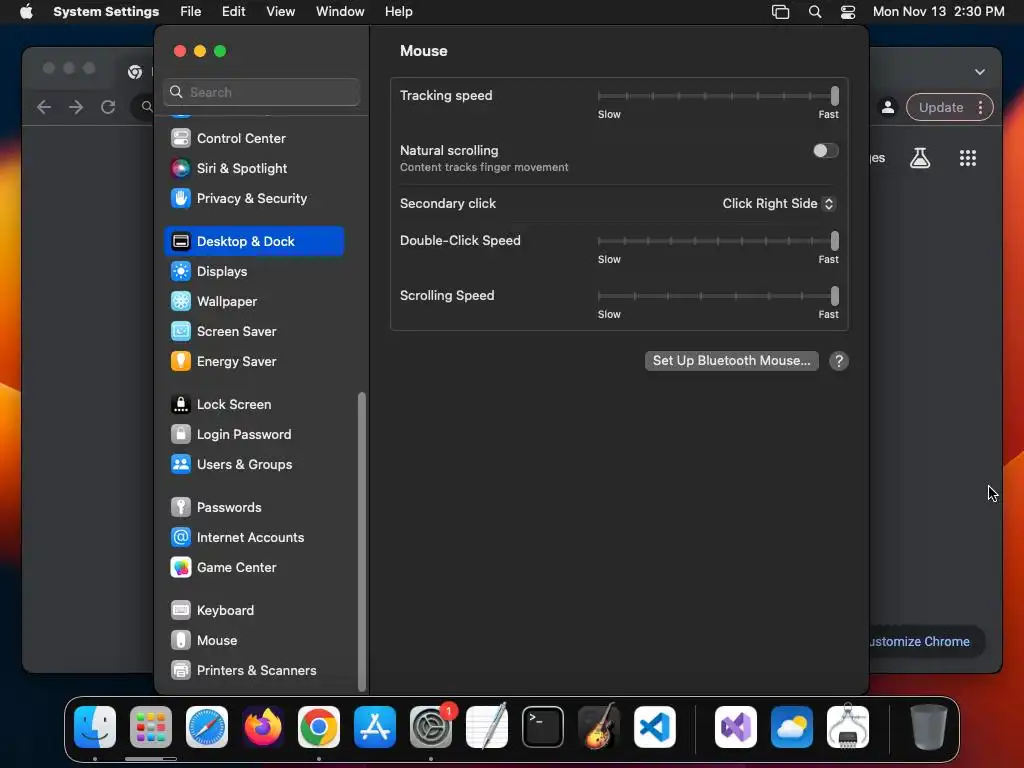1024x768 pixels.
Task: Open Chrome profile avatar icon
Action: click(x=888, y=108)
